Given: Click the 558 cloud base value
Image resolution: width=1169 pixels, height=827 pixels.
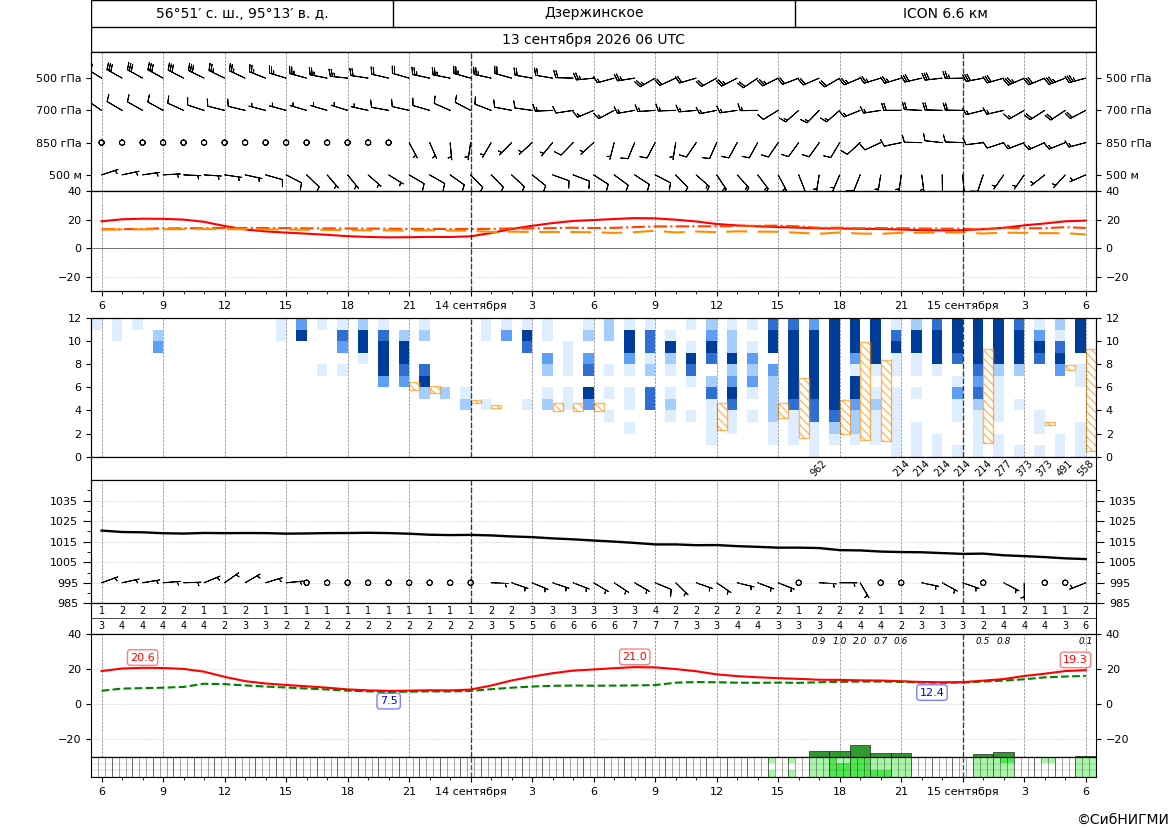Looking at the screenshot, I should [1085, 468].
